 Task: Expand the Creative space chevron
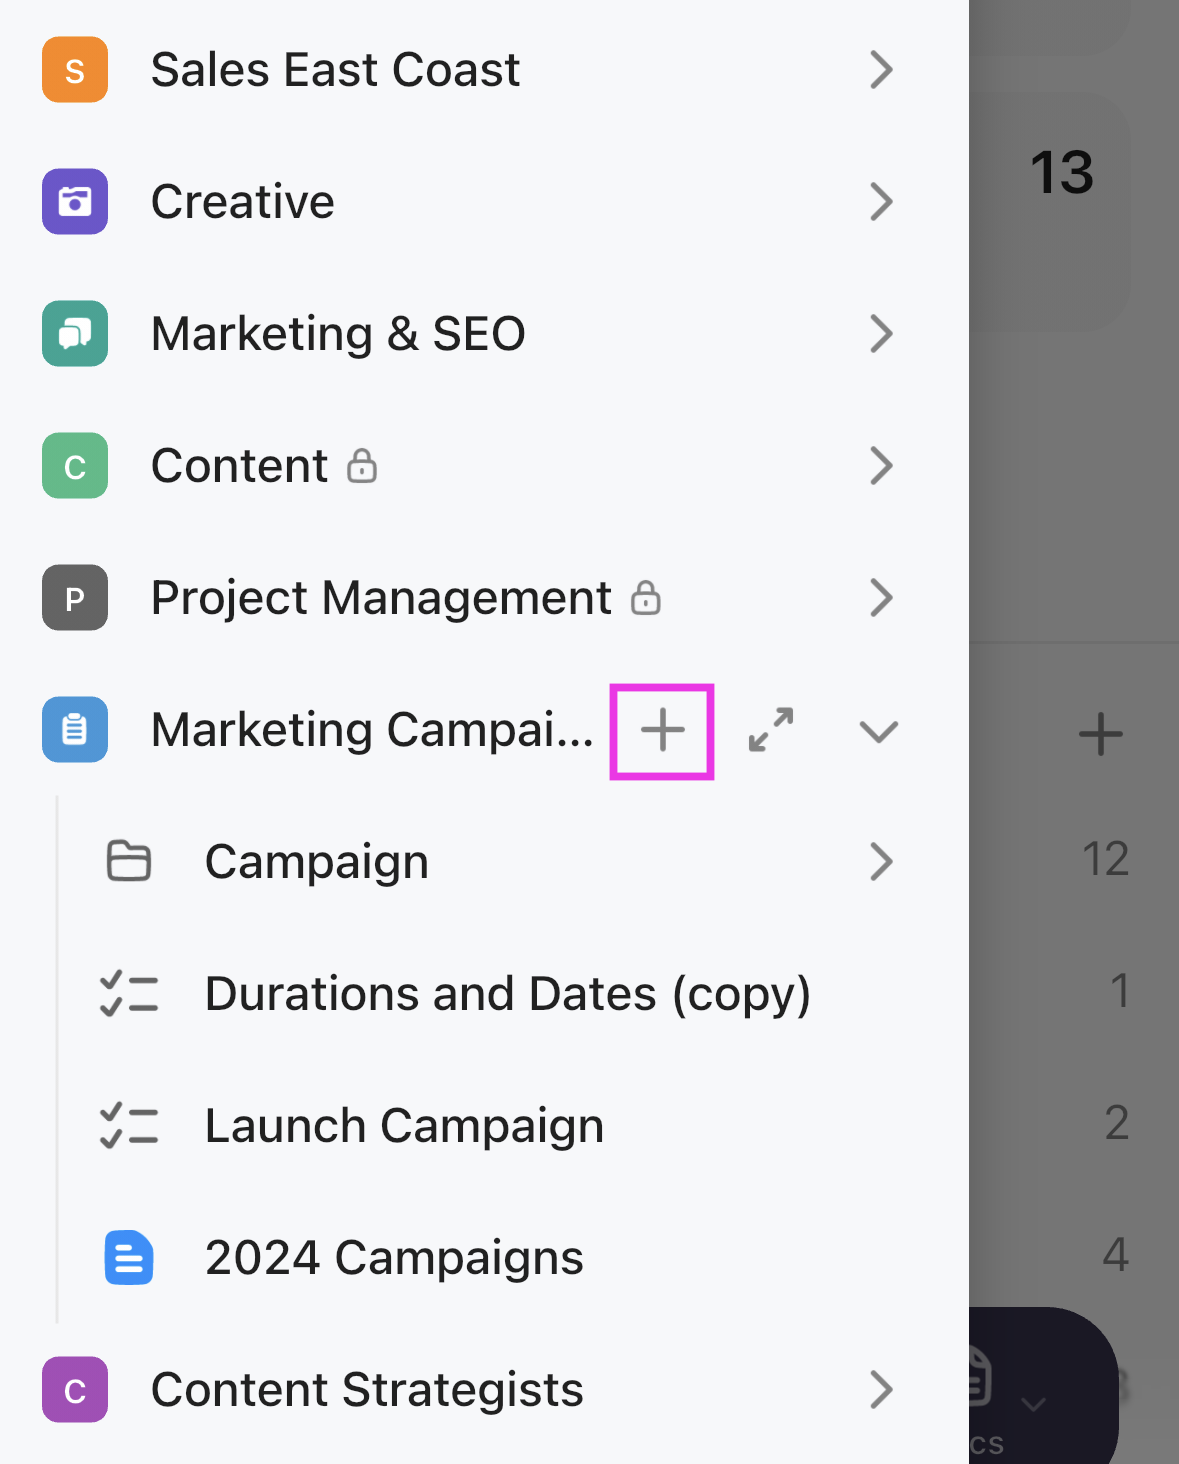click(881, 202)
